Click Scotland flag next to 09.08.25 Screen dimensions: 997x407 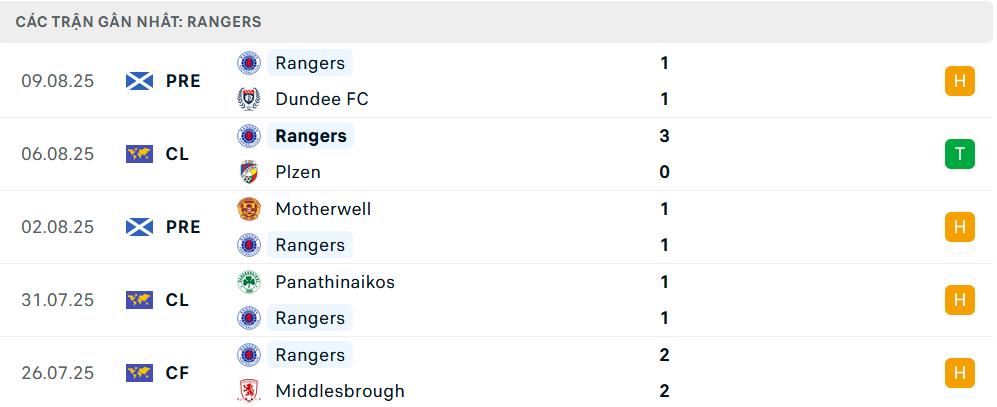click(x=139, y=81)
